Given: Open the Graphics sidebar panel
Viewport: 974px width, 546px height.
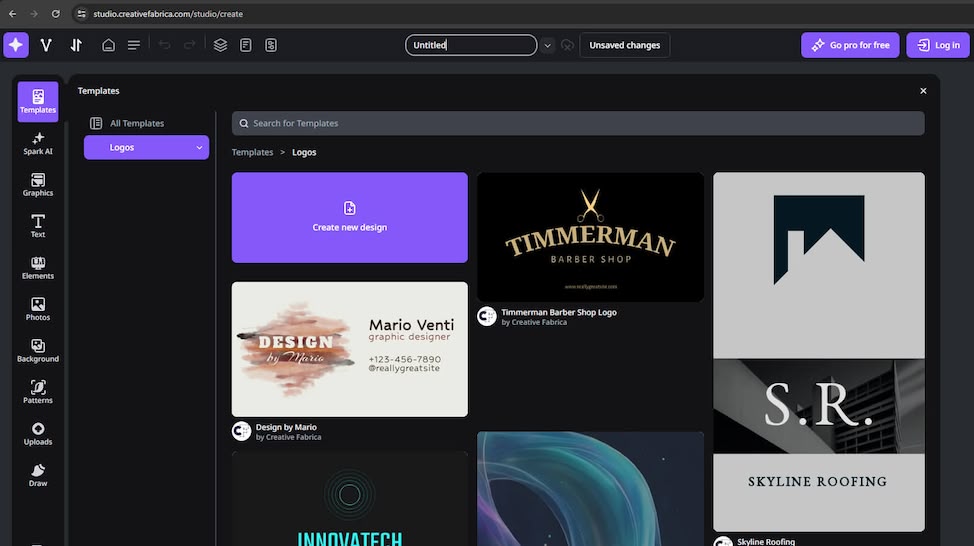Looking at the screenshot, I should (x=38, y=185).
